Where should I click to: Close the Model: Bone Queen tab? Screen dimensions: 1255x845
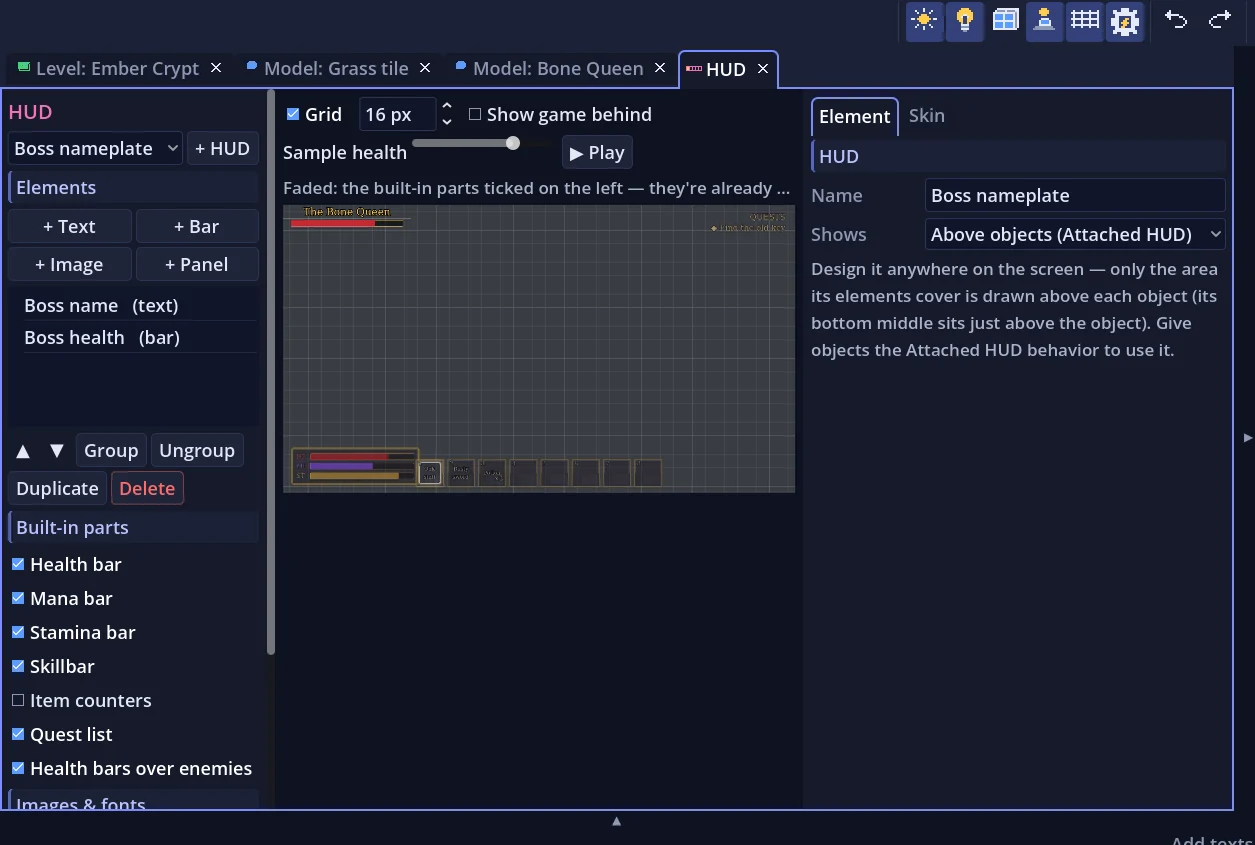pos(660,68)
